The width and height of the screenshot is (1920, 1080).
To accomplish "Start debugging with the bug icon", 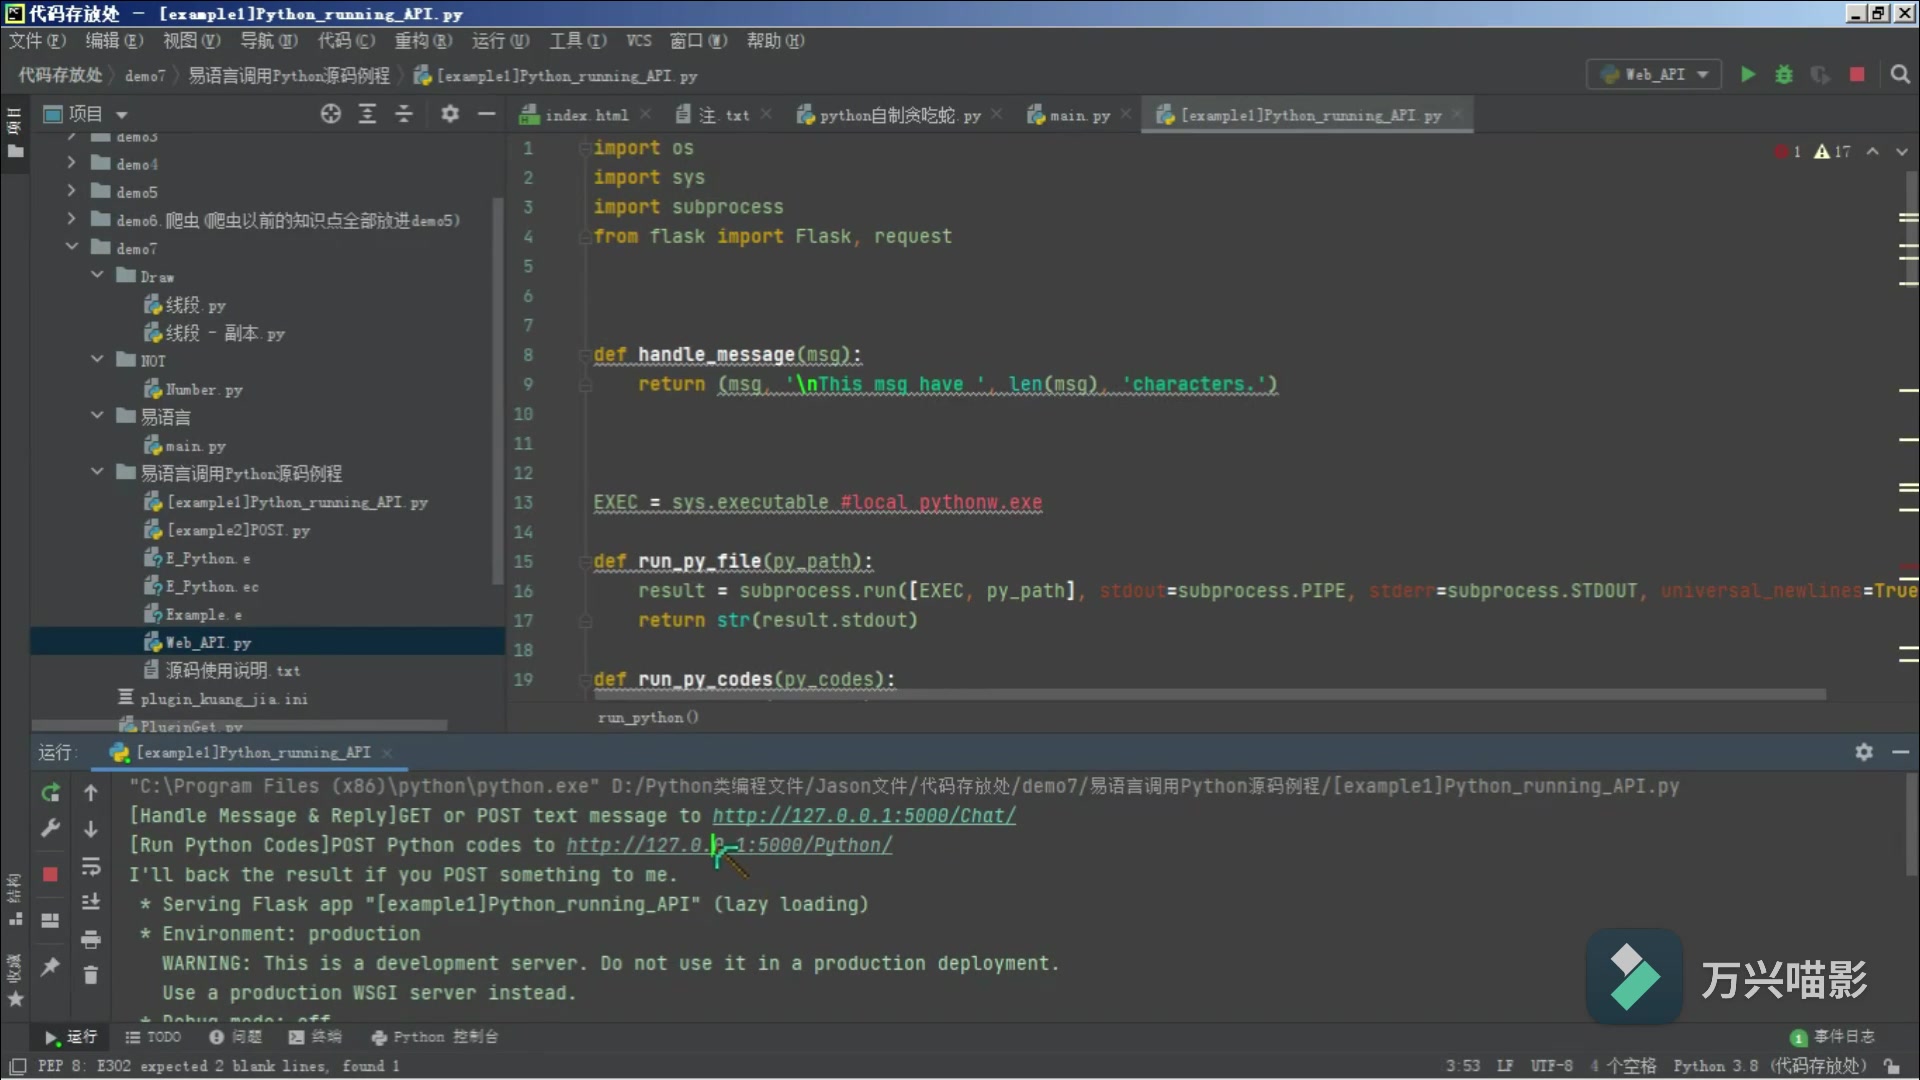I will pyautogui.click(x=1783, y=75).
